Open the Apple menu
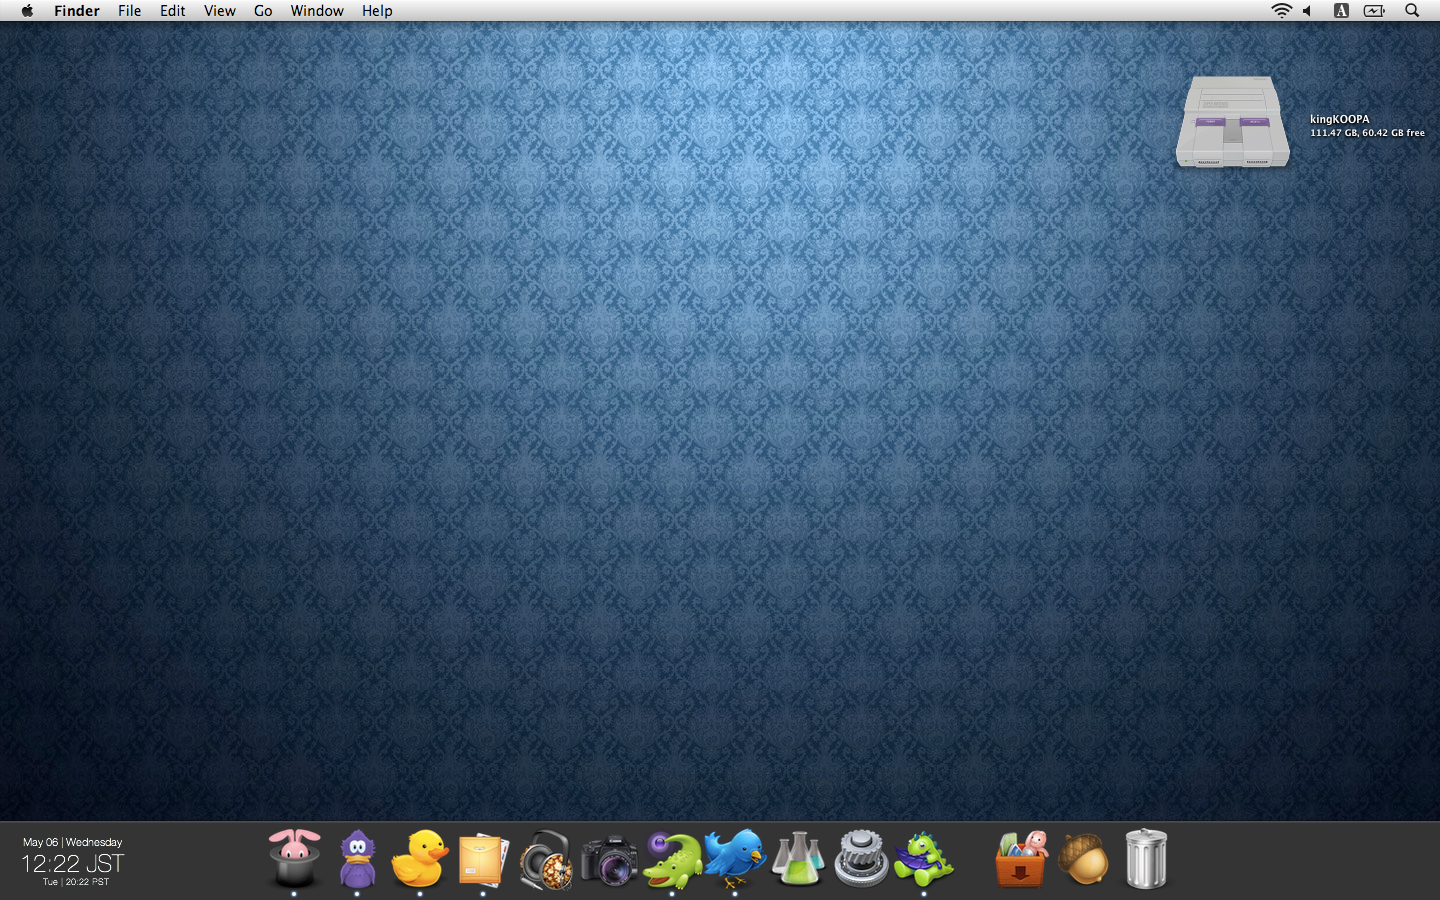 (x=27, y=11)
